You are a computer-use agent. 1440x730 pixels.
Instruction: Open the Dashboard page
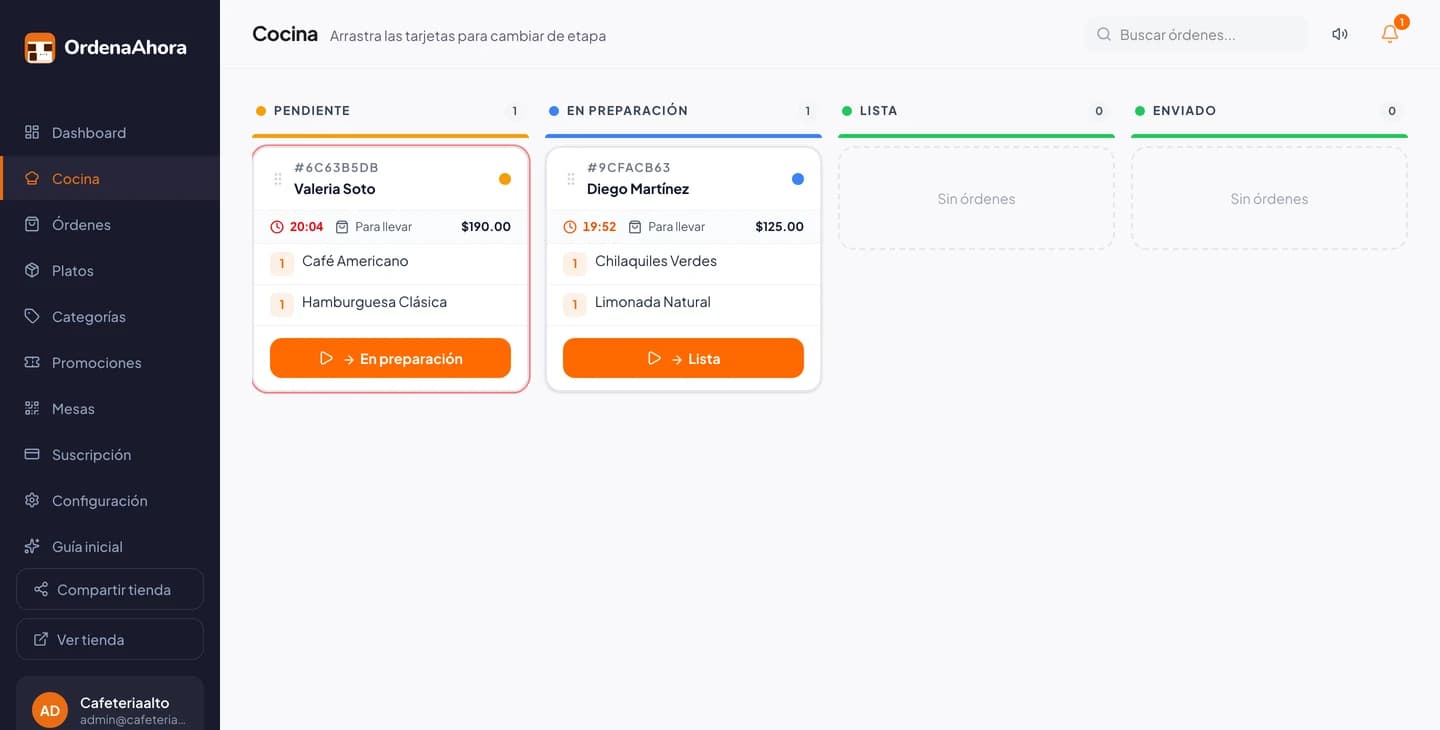point(110,133)
